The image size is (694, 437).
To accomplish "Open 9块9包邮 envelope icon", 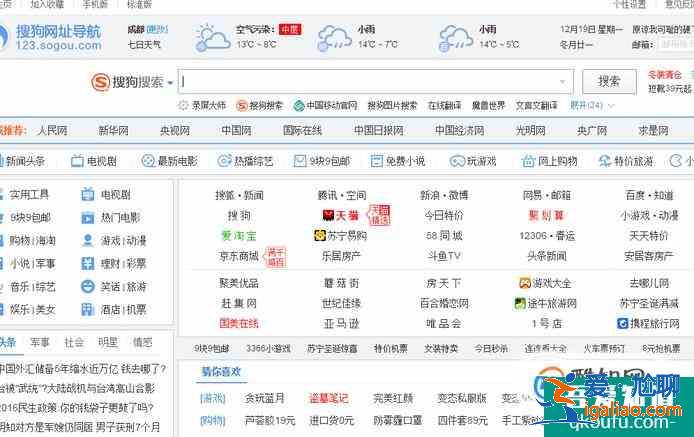I will click(x=300, y=161).
